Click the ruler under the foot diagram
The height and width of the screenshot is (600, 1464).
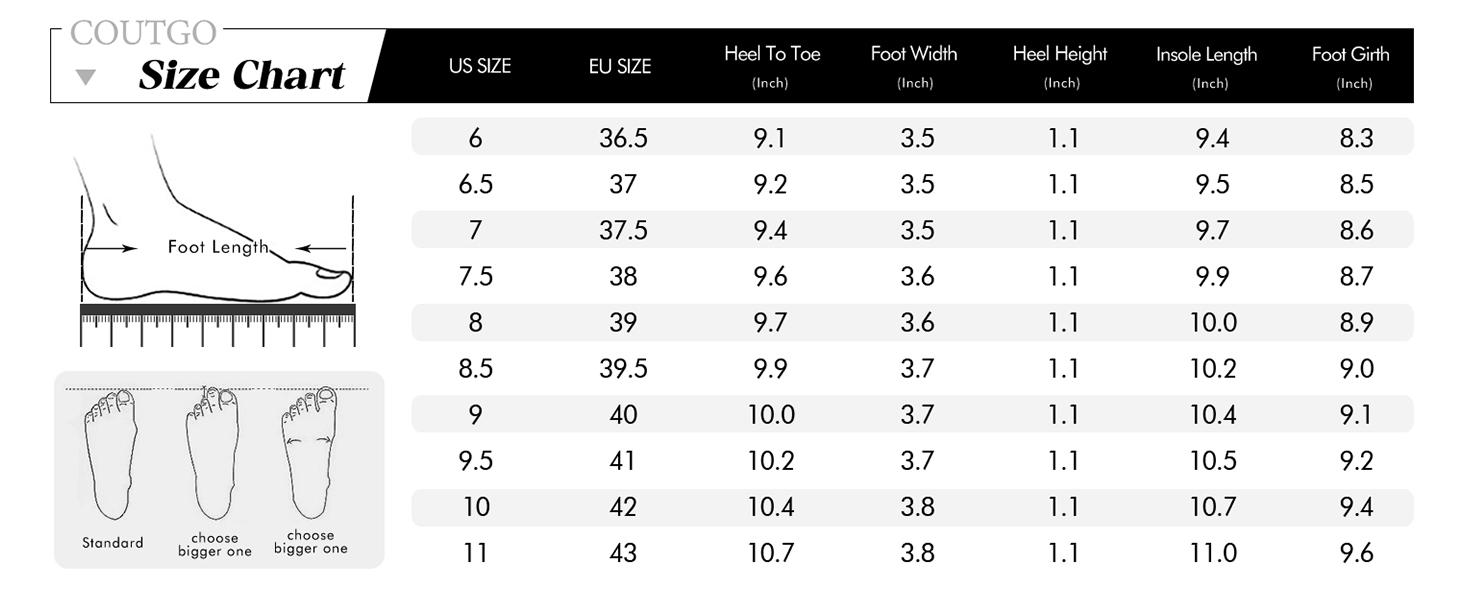[x=217, y=325]
